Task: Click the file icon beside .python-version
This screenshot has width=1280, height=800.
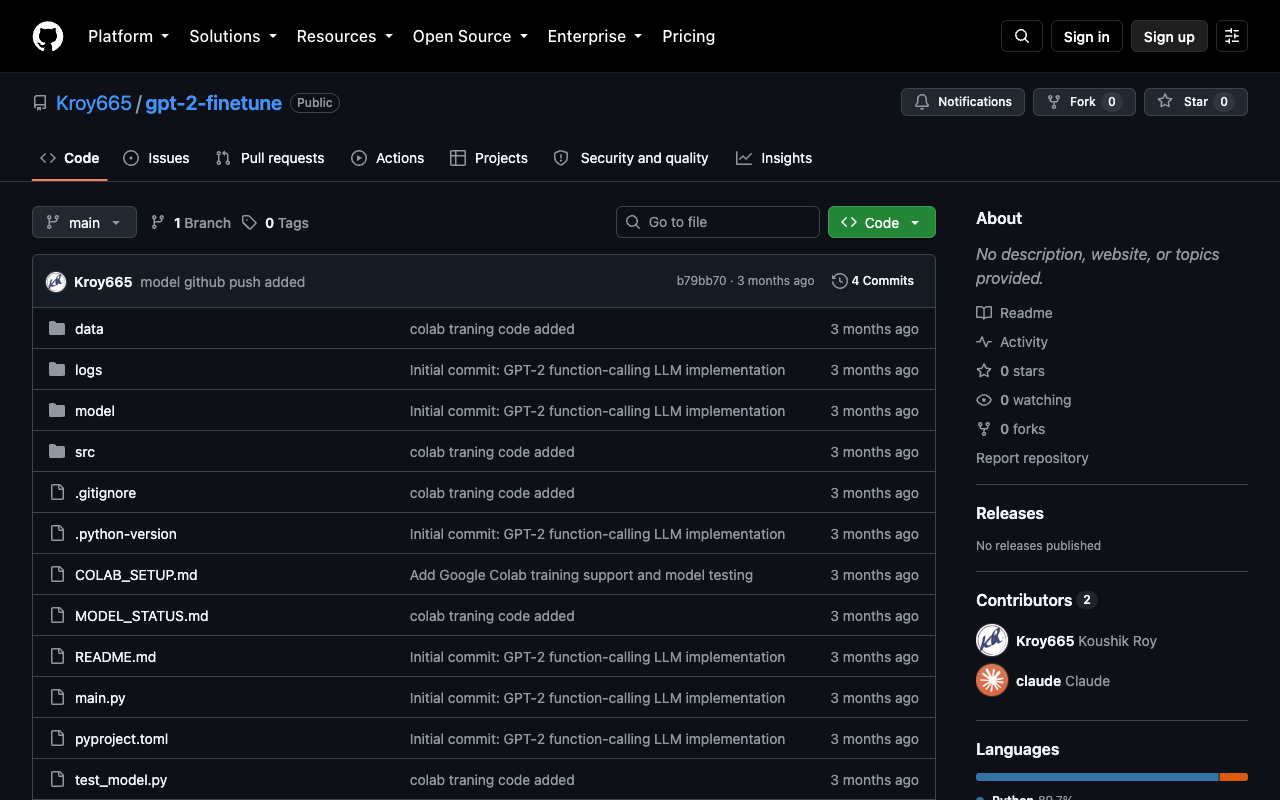Action: click(57, 534)
